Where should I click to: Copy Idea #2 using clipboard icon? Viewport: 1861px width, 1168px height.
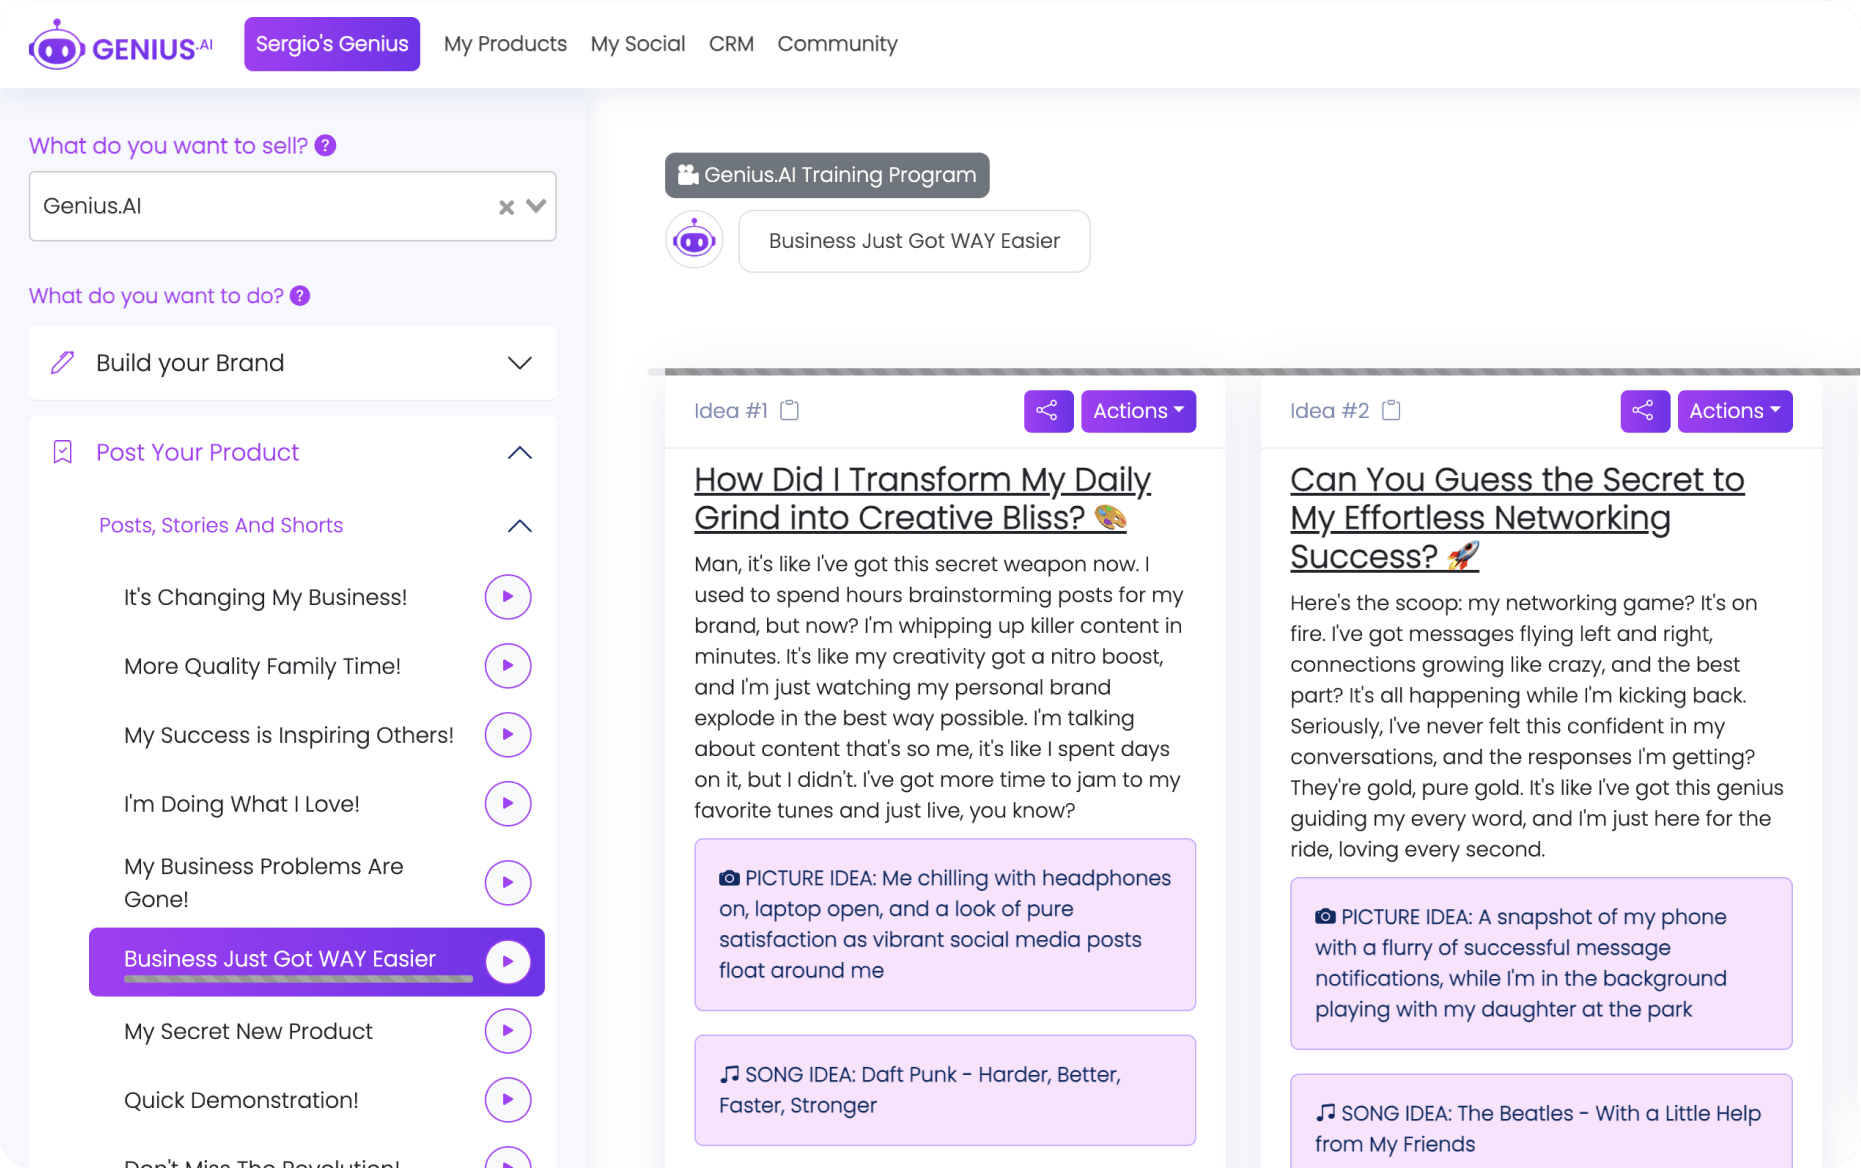pyautogui.click(x=1391, y=411)
